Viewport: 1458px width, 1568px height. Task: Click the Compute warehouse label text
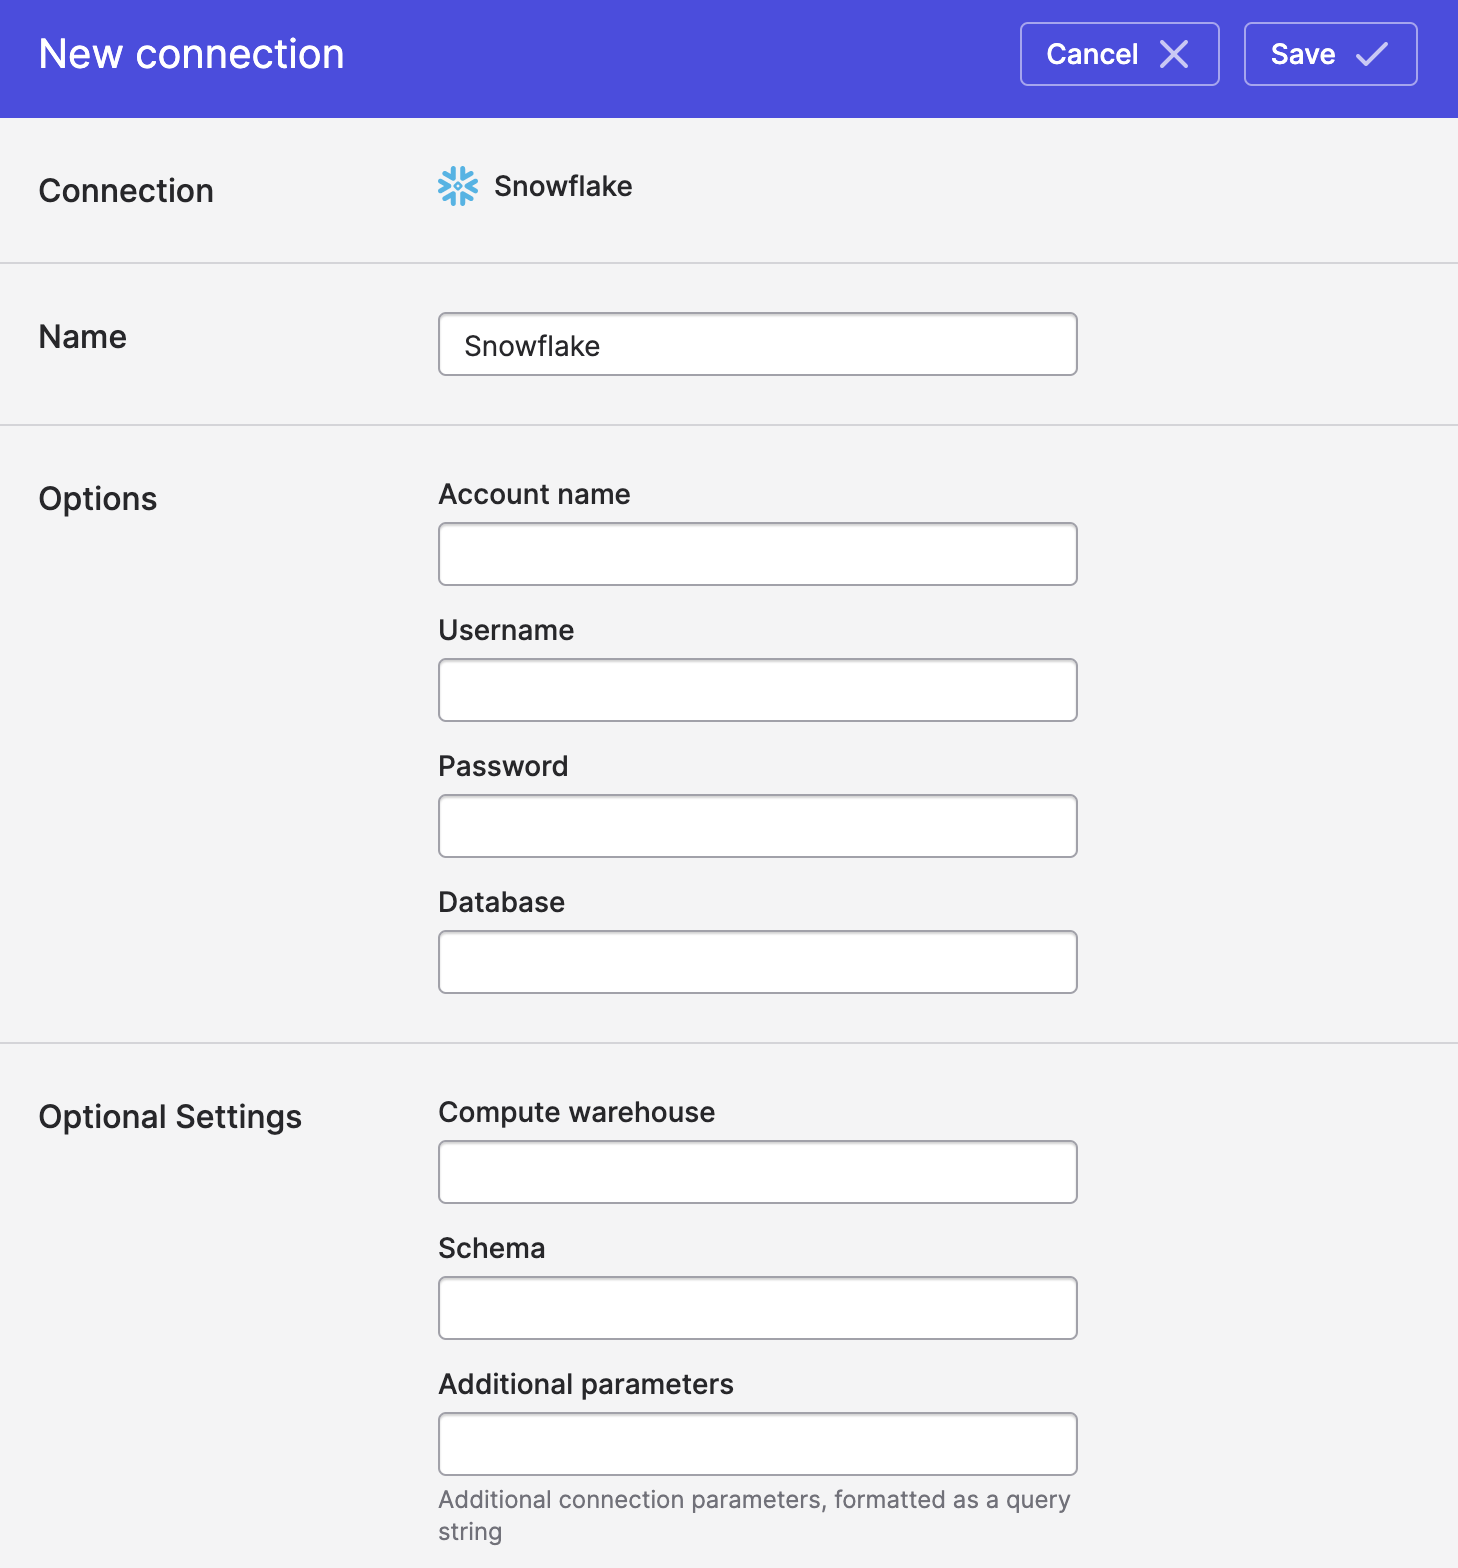pyautogui.click(x=577, y=1112)
